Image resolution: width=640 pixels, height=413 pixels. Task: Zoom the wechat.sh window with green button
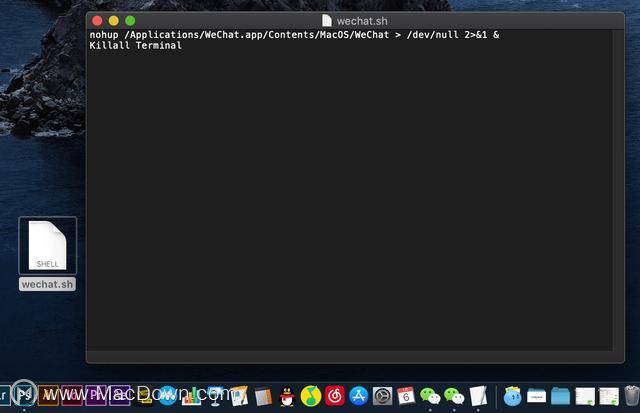coord(130,21)
